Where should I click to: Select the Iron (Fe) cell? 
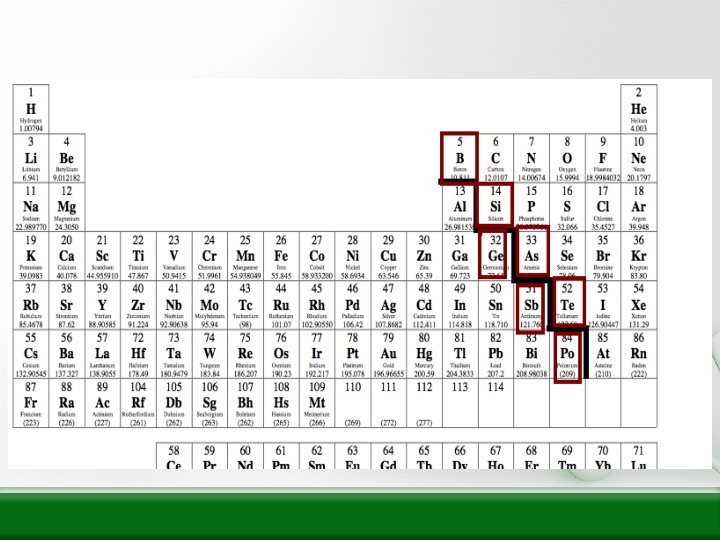(x=281, y=256)
